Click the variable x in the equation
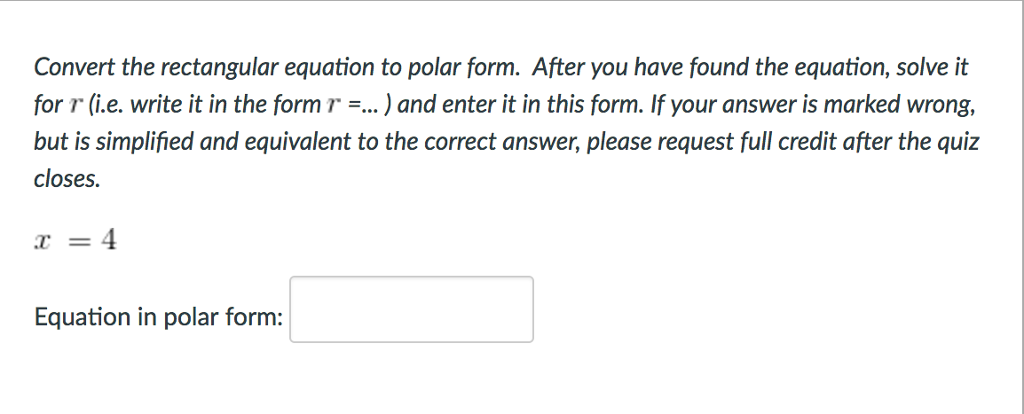Screen dimensions: 1024x414 (40, 244)
